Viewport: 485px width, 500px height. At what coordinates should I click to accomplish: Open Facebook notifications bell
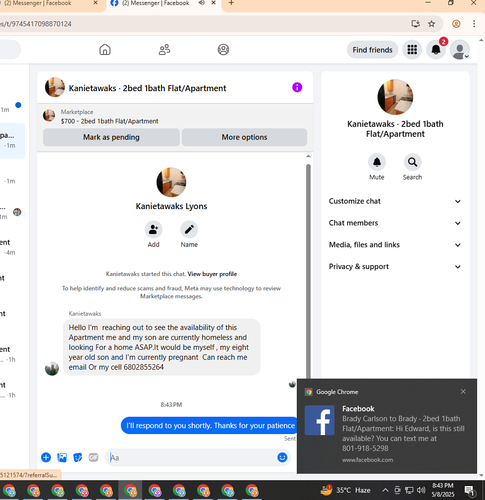pos(436,50)
